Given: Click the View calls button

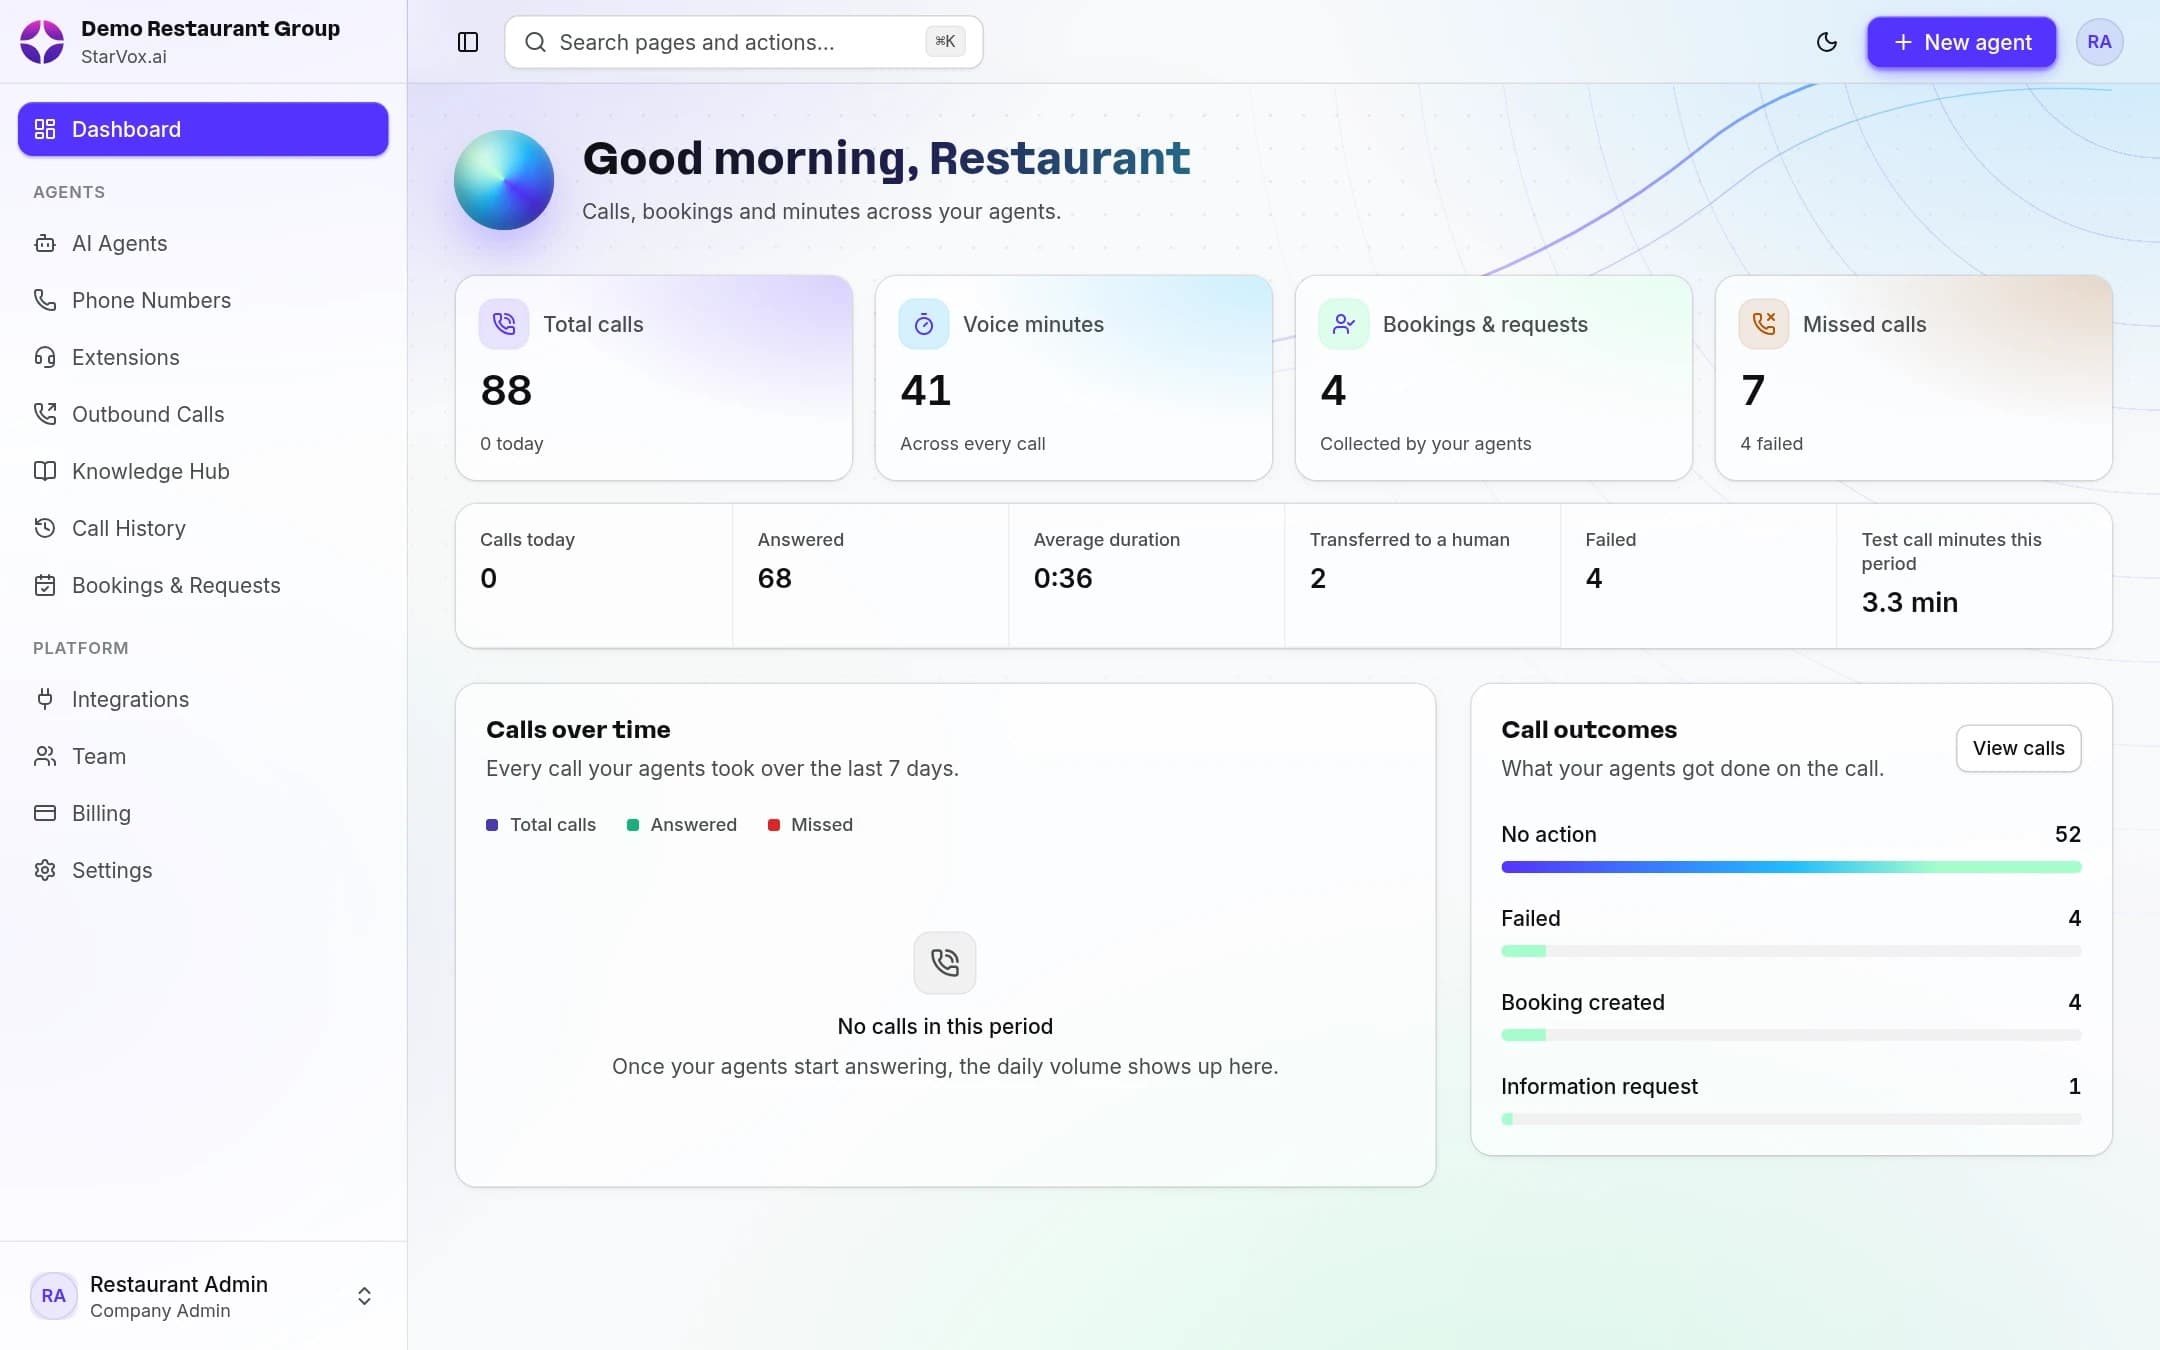Looking at the screenshot, I should click(2018, 748).
